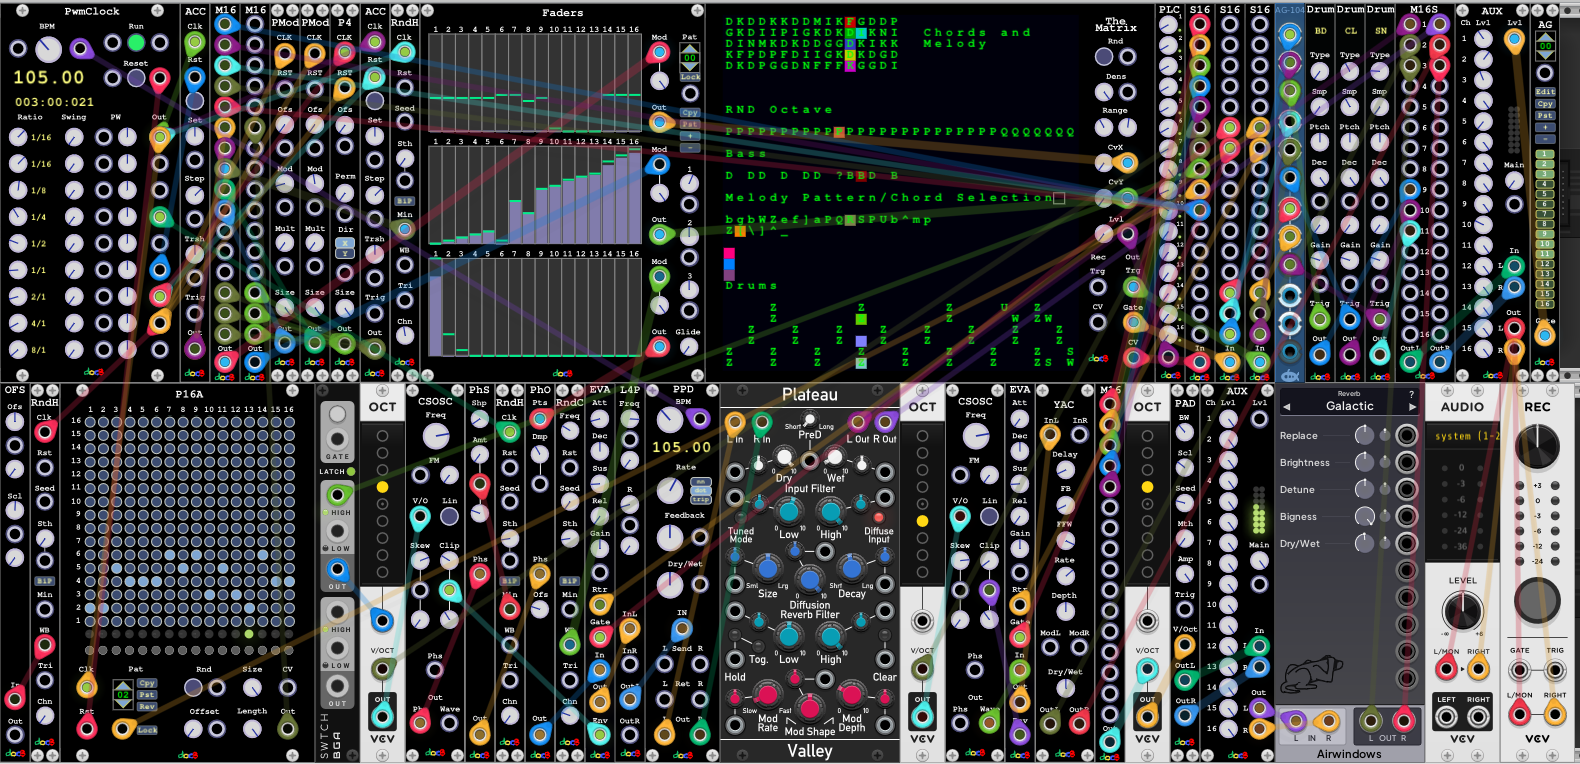Click the AUDIO module LEVEL knob
1580x764 pixels.
pos(1462,610)
